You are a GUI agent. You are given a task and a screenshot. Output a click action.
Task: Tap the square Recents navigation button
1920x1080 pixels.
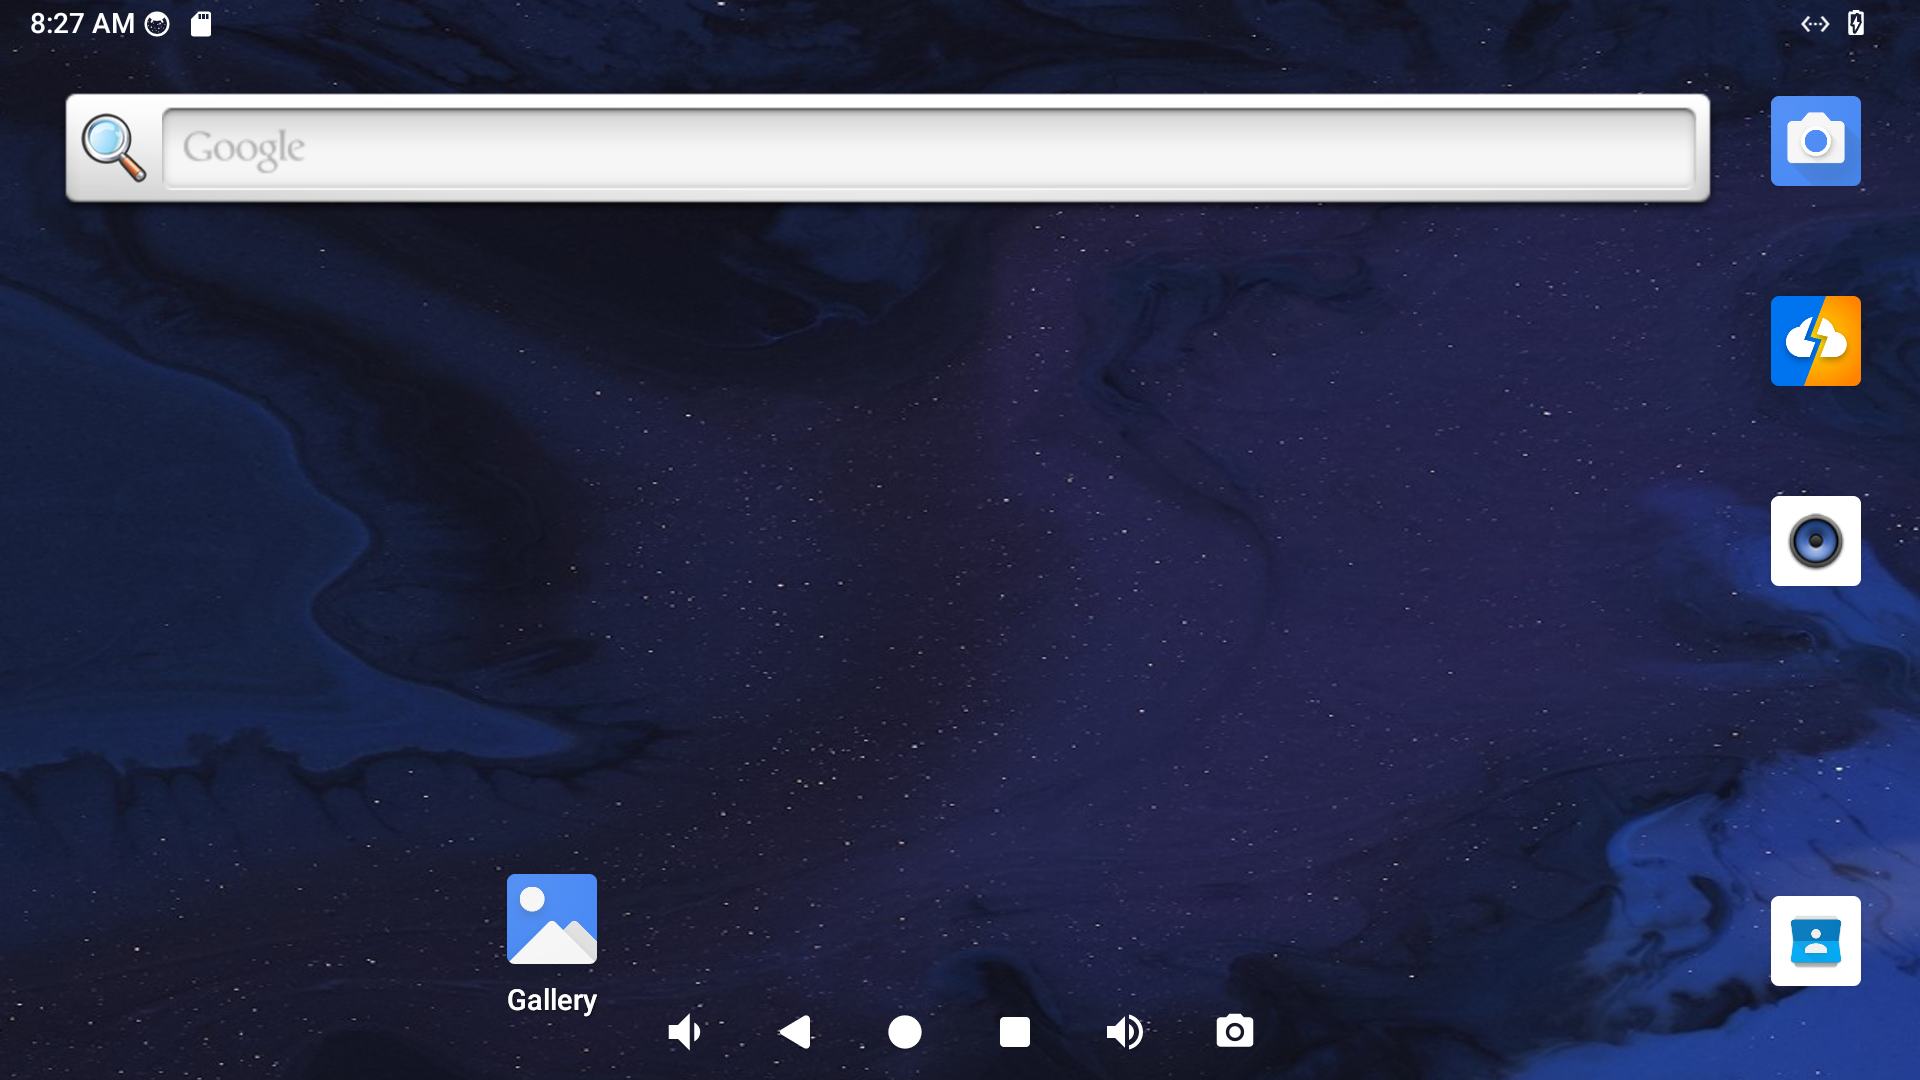click(1014, 1032)
